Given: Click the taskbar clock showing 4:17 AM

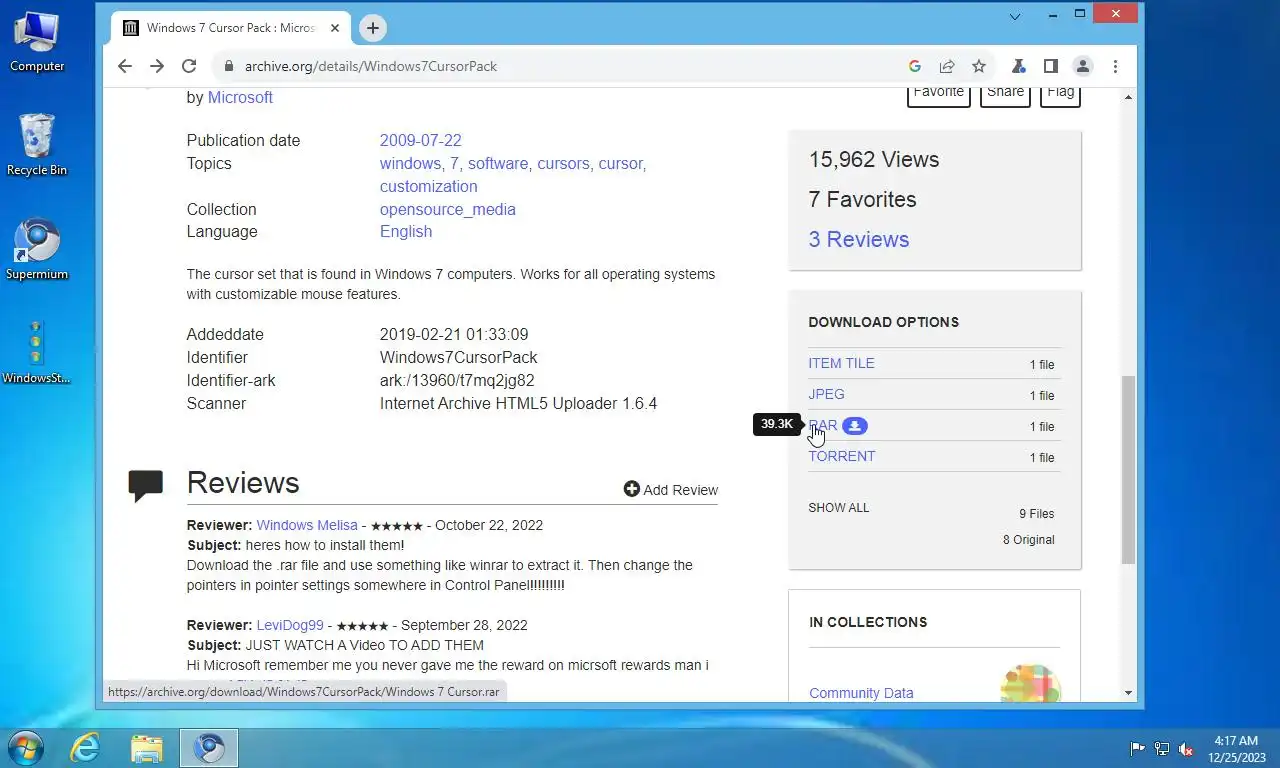Looking at the screenshot, I should [1236, 749].
